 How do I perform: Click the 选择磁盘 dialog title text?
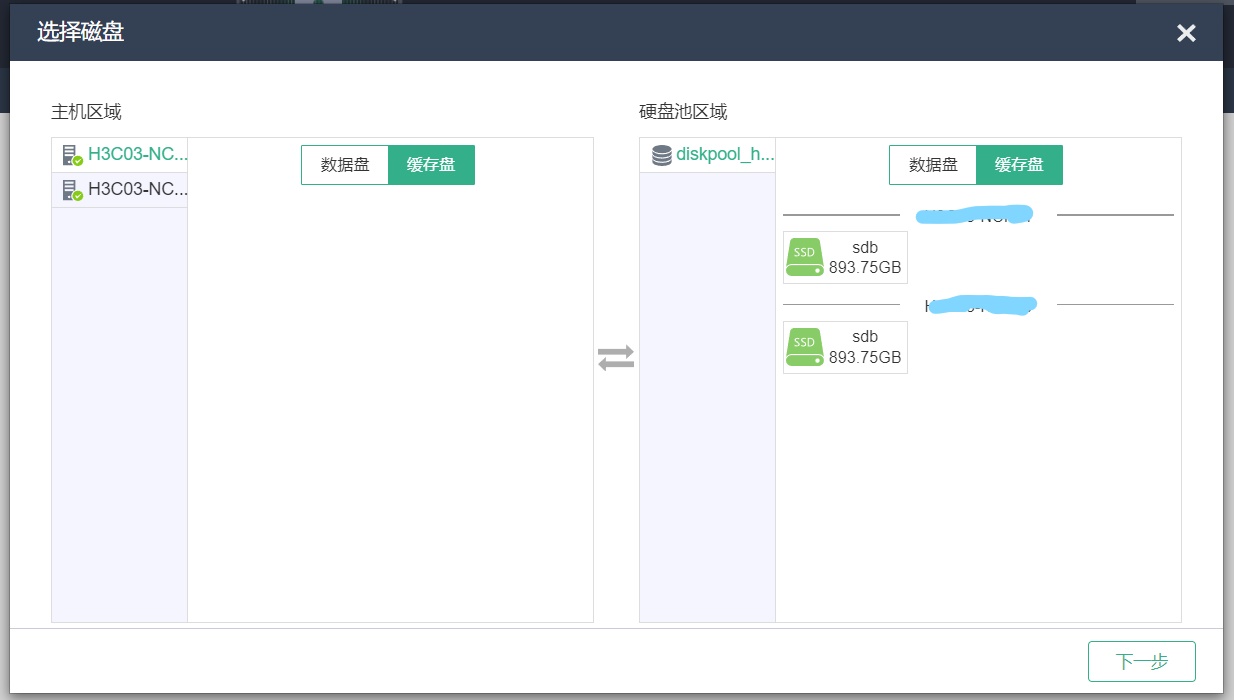point(80,33)
